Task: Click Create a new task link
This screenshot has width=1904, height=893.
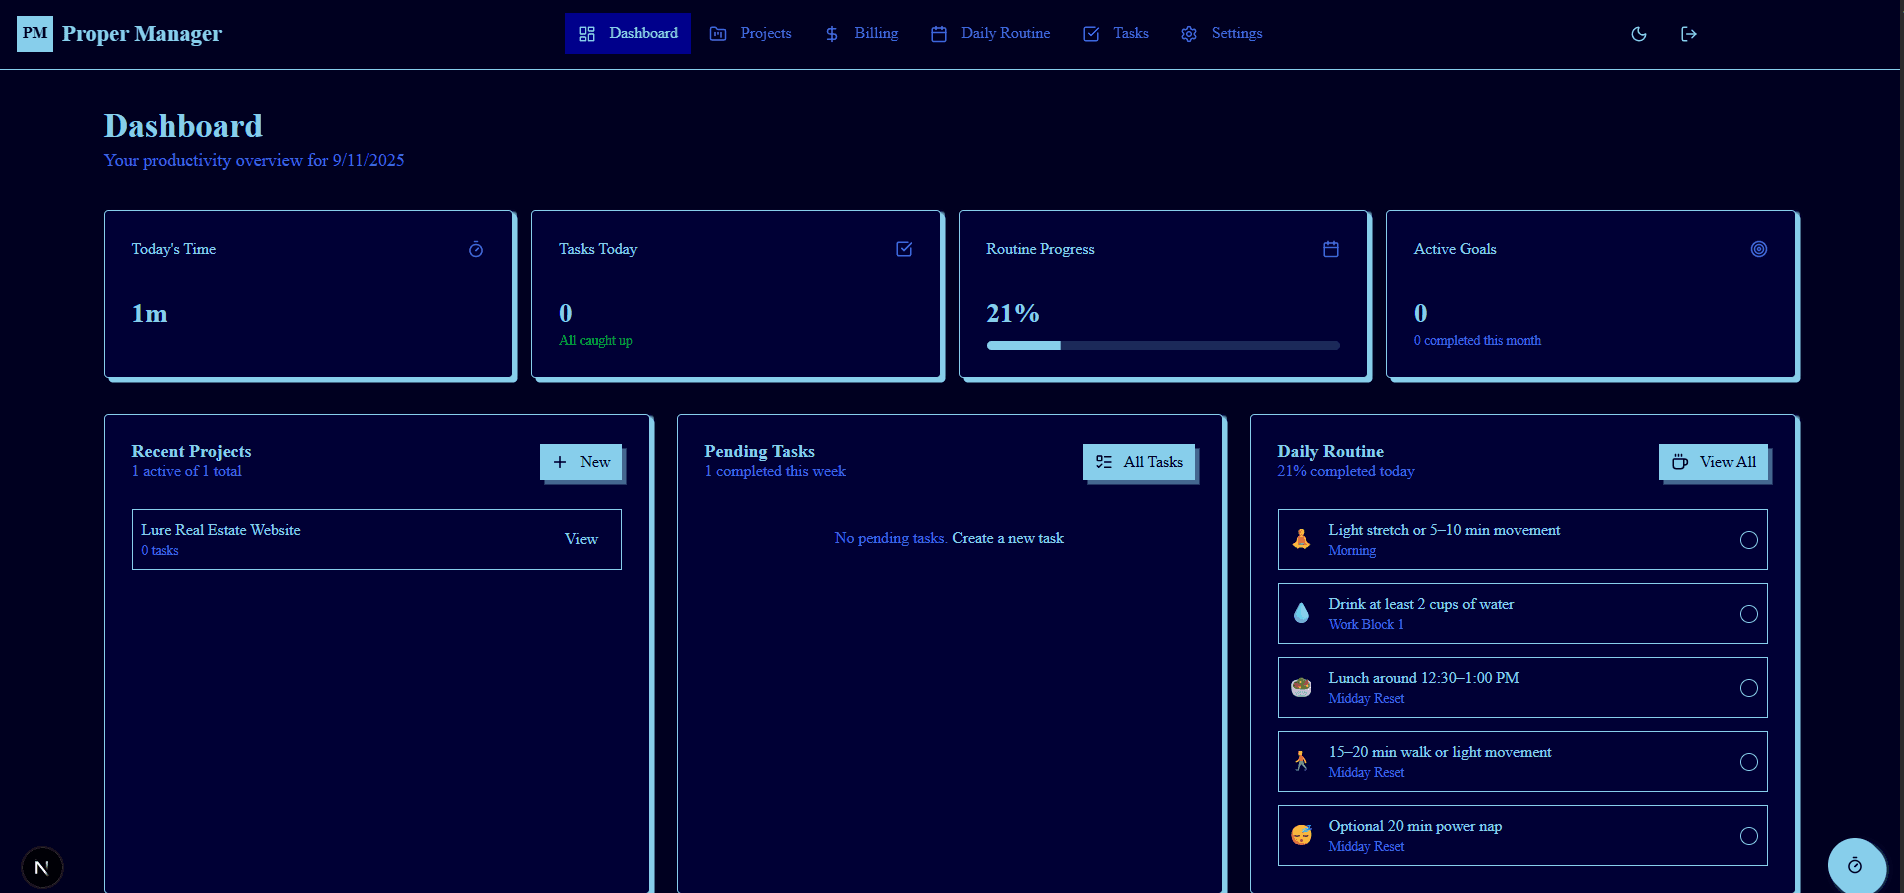Action: (1007, 538)
